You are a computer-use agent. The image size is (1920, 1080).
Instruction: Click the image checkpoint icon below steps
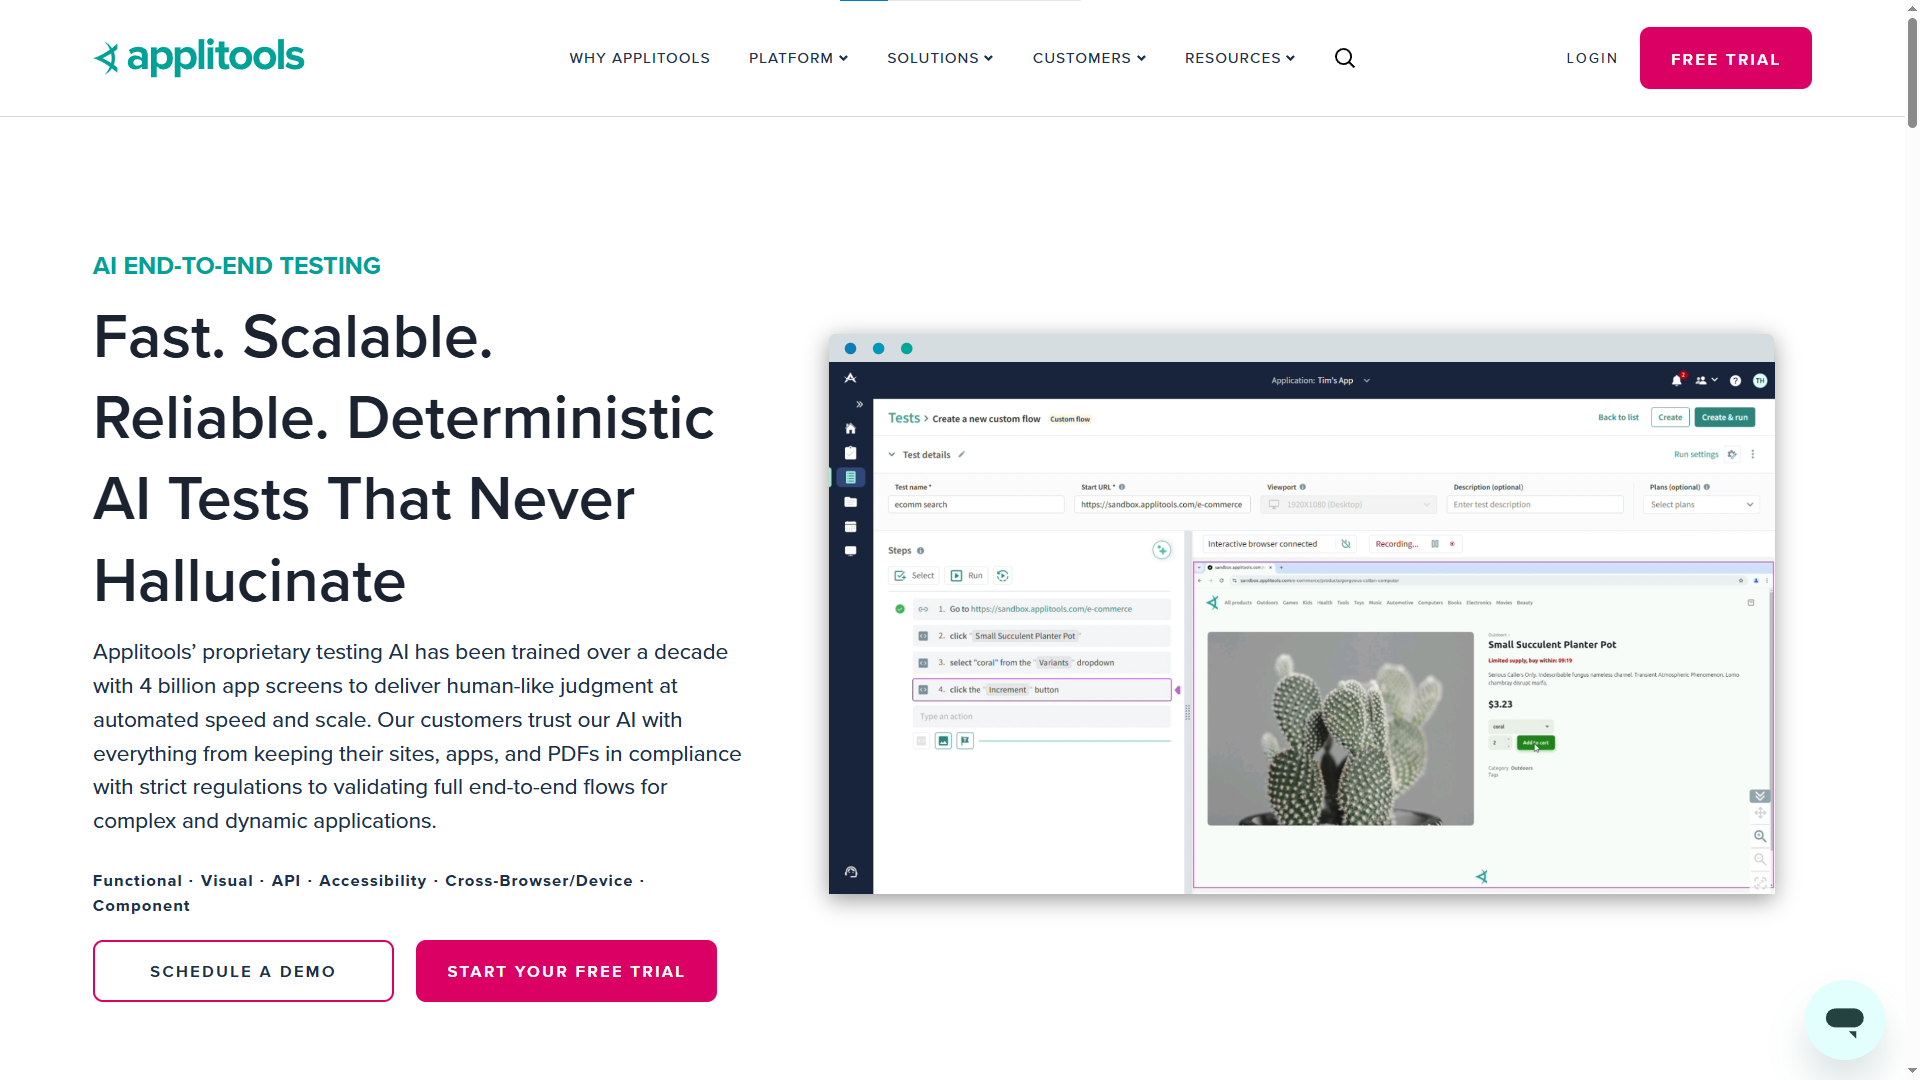(943, 741)
